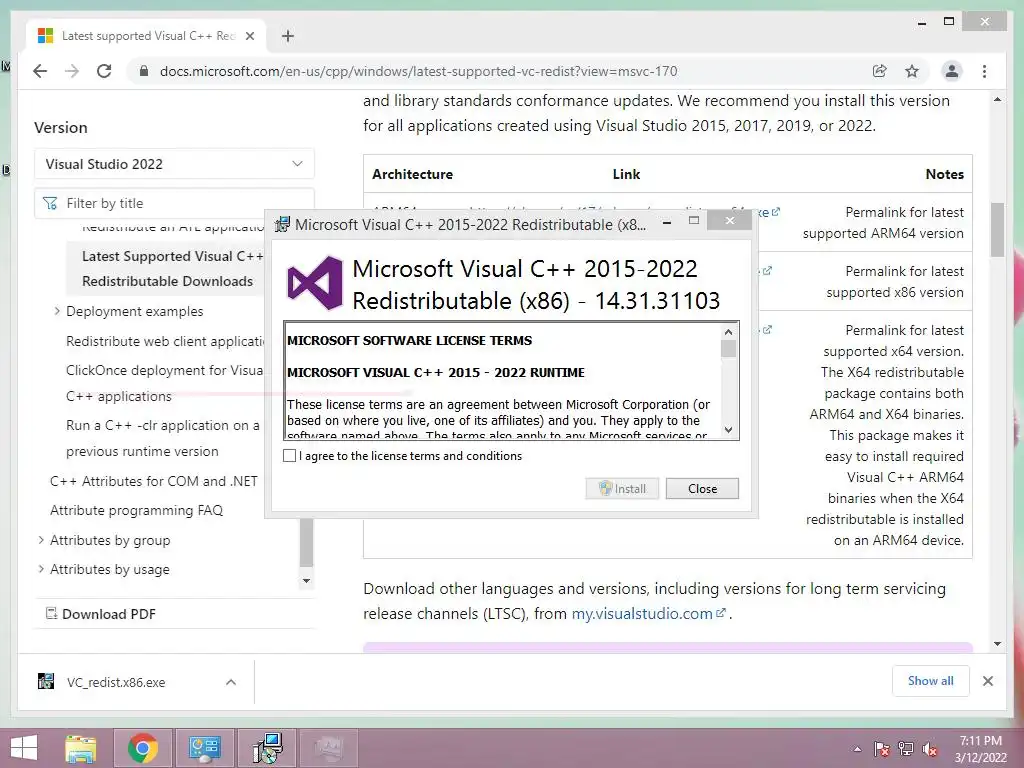The image size is (1024, 768).
Task: Click the page scrollbar down arrow
Action: tap(997, 644)
